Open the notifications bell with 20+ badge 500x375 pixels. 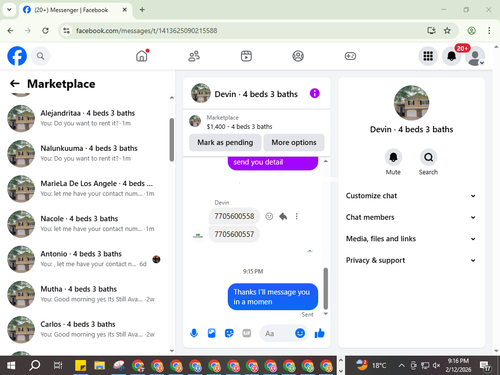coord(452,56)
